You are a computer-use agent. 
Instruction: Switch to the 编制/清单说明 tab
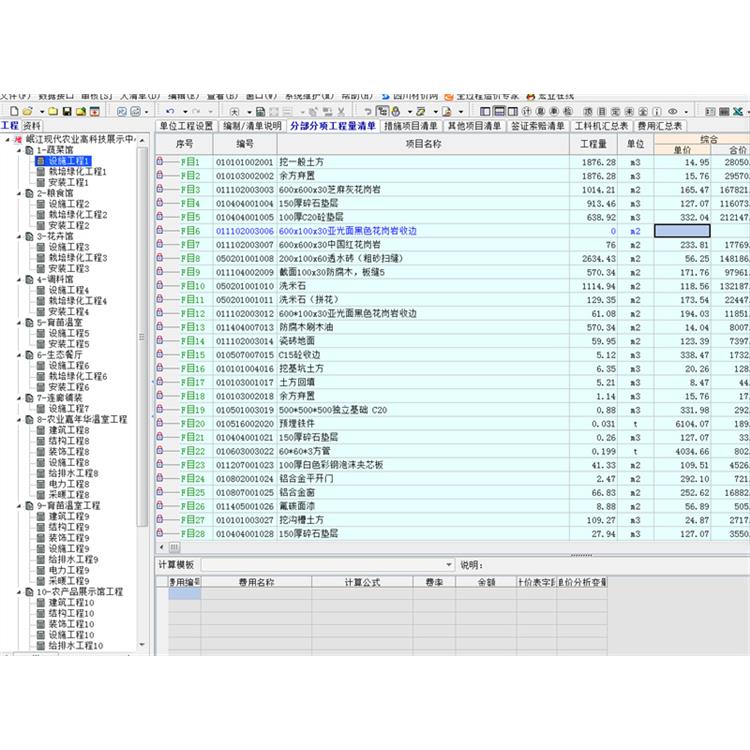pyautogui.click(x=252, y=126)
